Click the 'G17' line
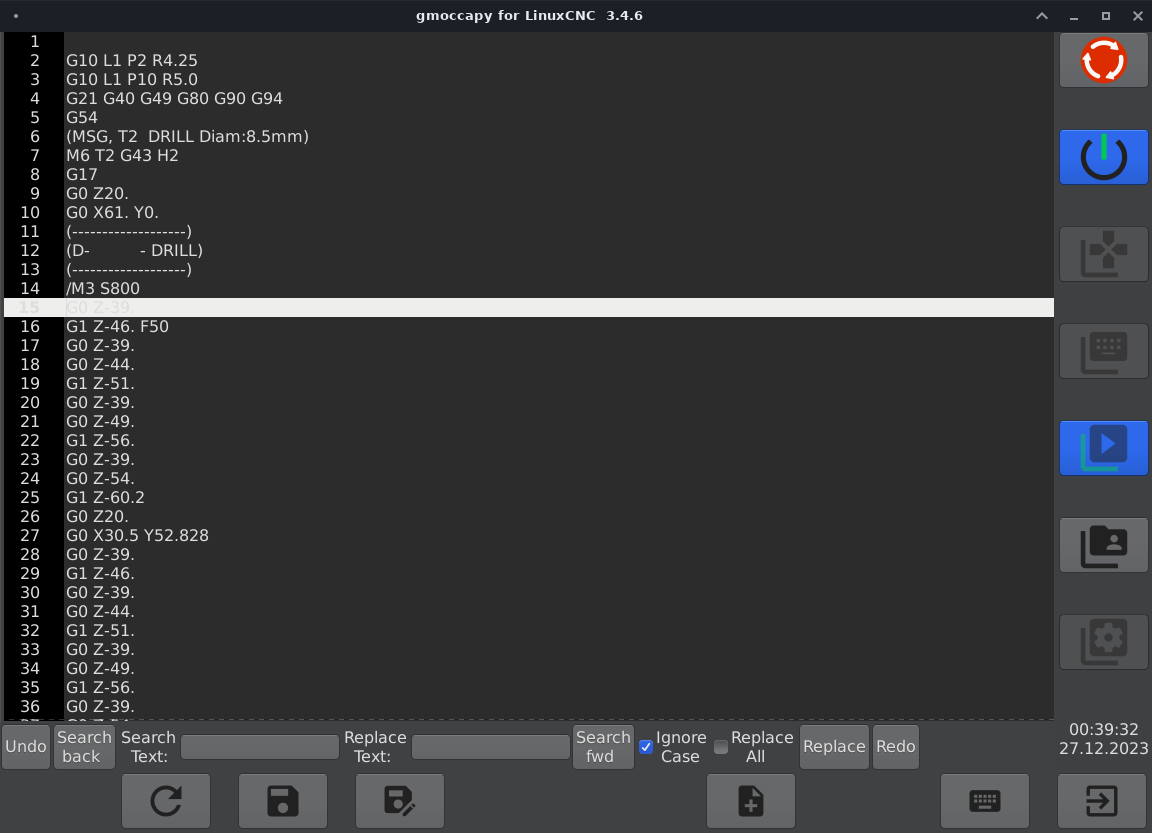Image resolution: width=1152 pixels, height=833 pixels. [x=82, y=175]
